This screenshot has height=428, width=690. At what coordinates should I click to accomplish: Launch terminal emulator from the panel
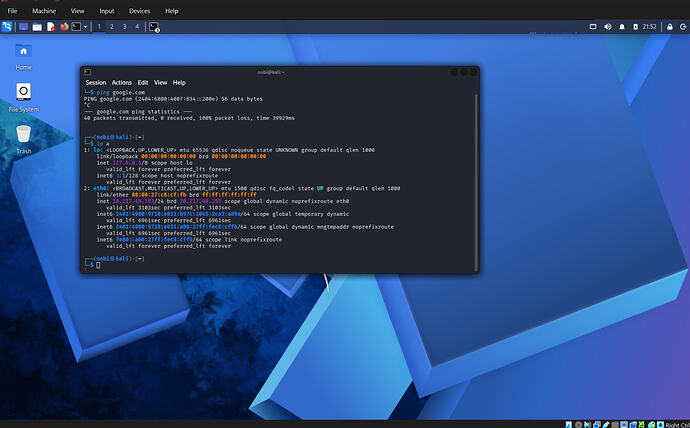pyautogui.click(x=77, y=27)
